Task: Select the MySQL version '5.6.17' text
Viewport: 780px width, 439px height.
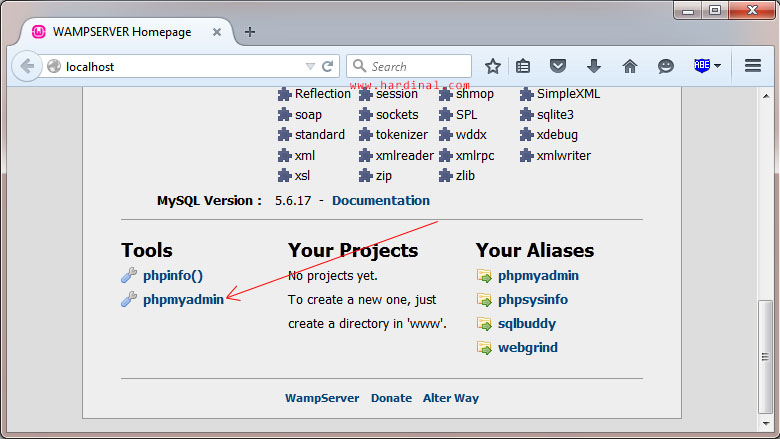Action: pyautogui.click(x=293, y=201)
